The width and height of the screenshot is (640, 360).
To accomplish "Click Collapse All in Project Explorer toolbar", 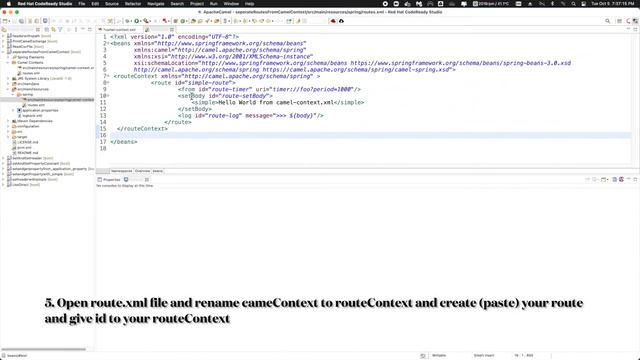I will [x=47, y=29].
